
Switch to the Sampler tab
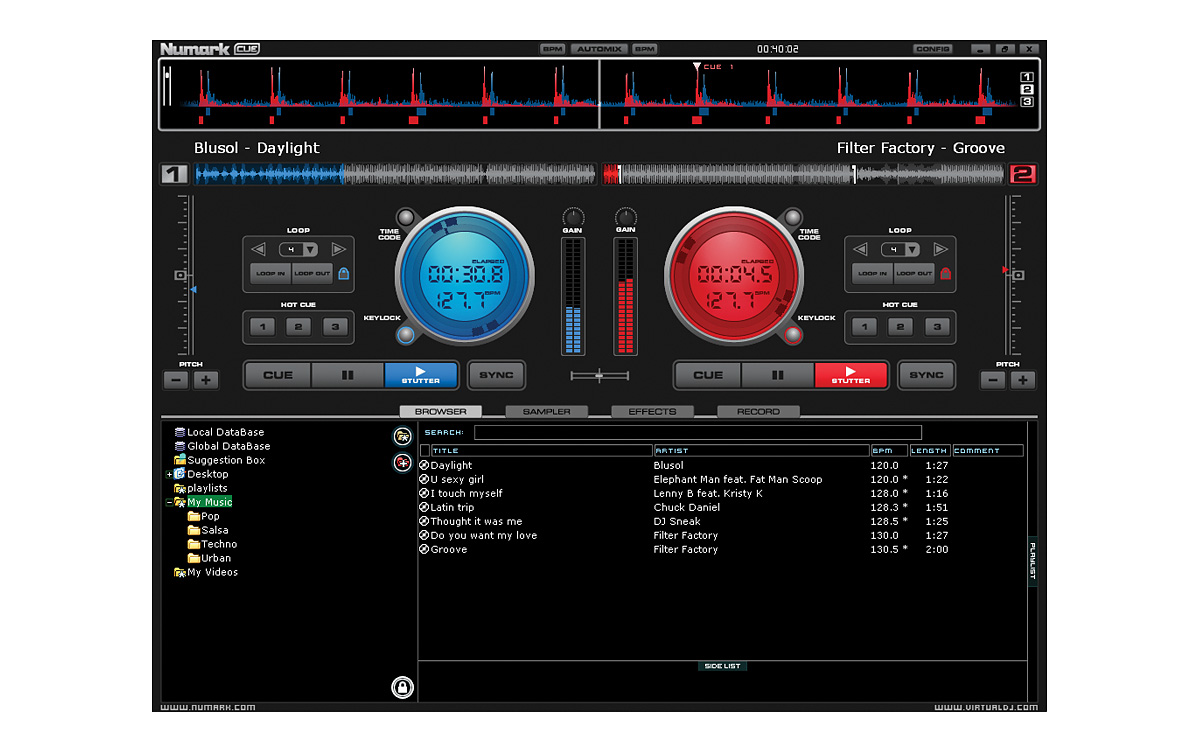(546, 411)
